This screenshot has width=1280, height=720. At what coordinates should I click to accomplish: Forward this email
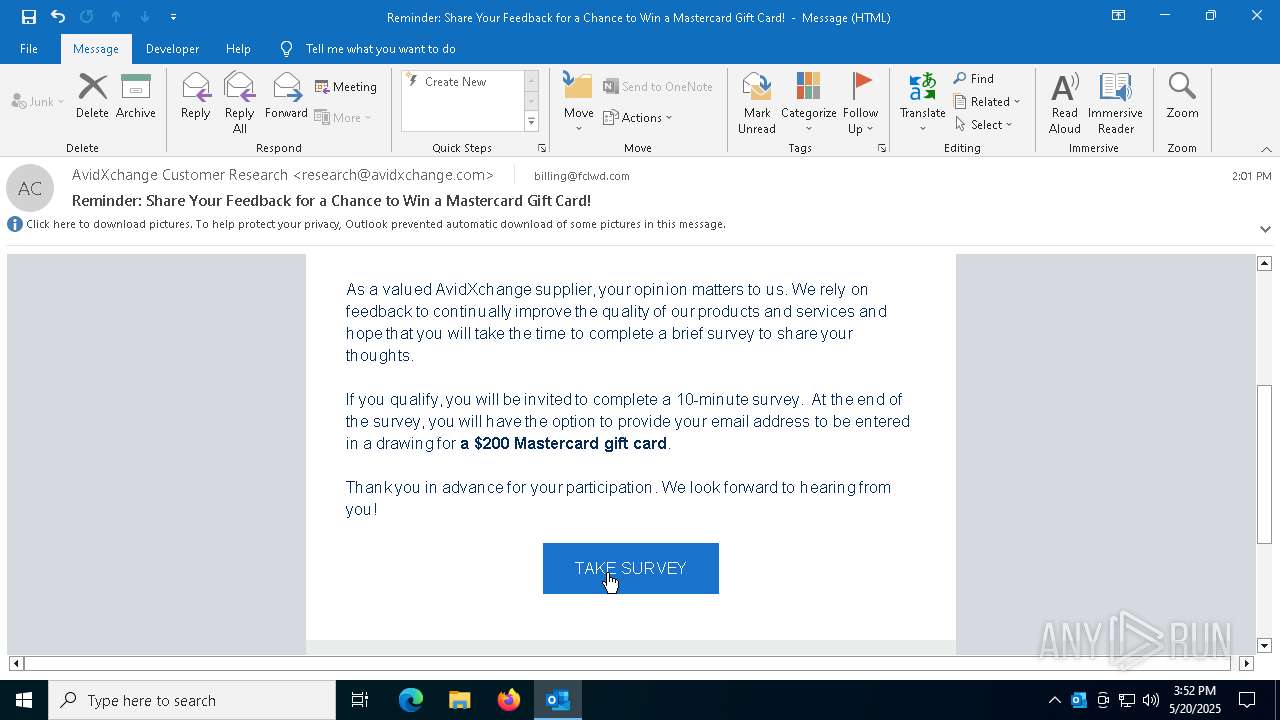point(286,96)
